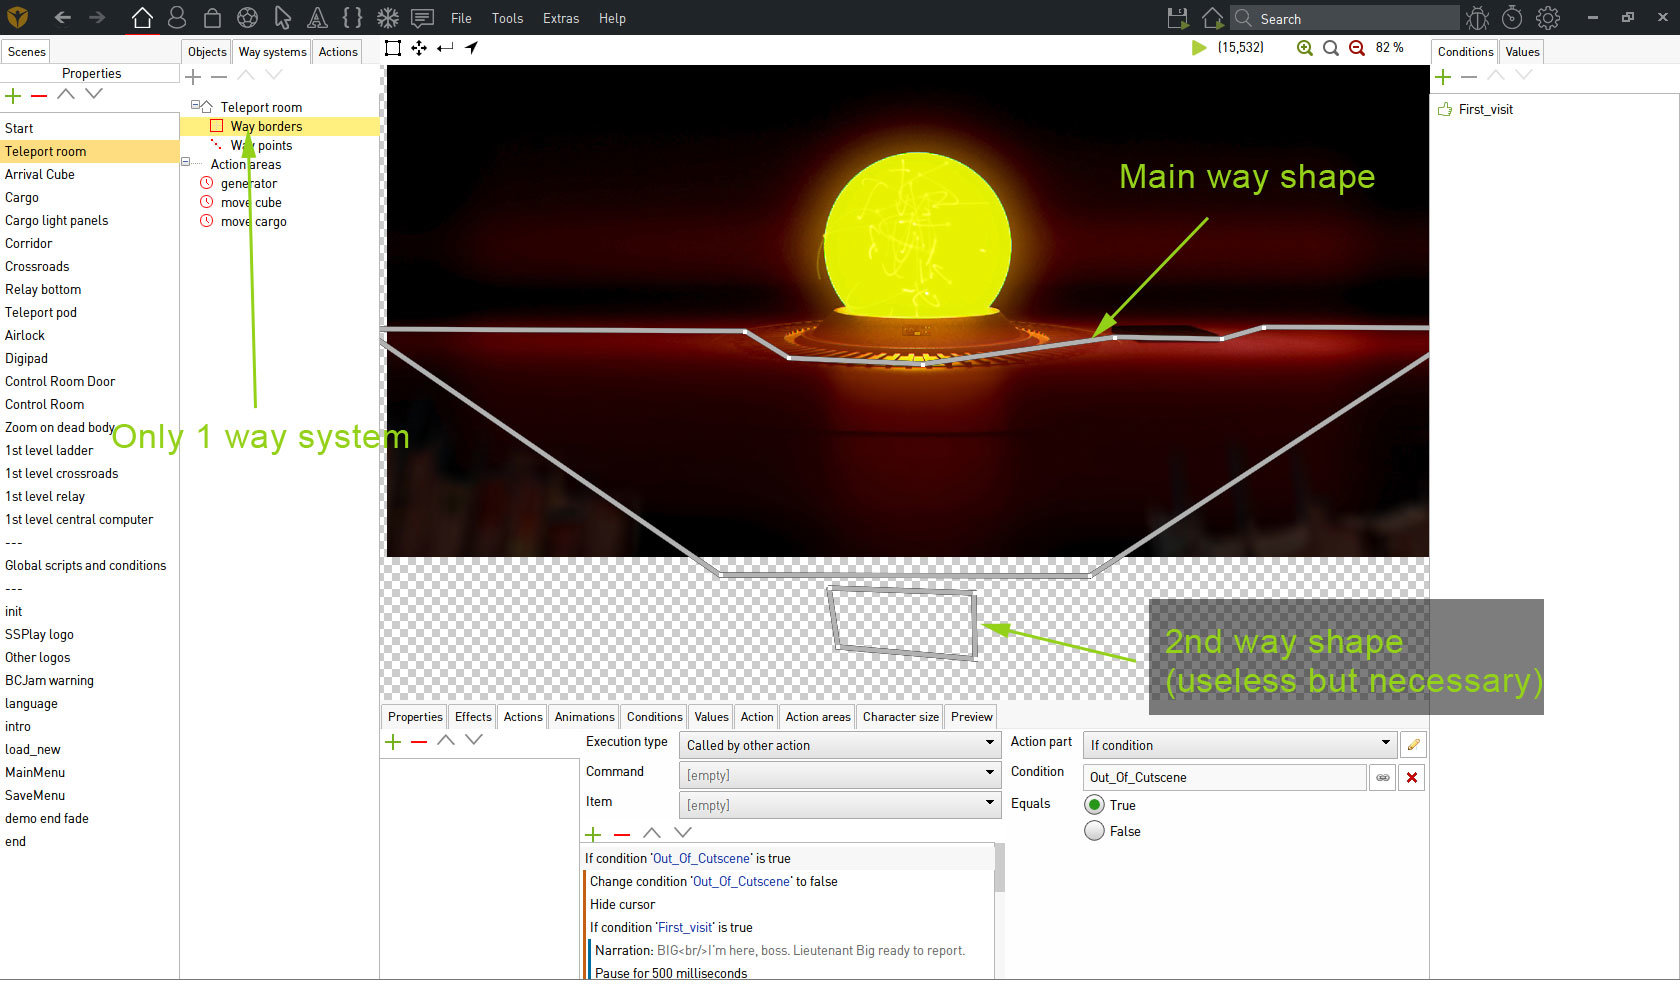Image resolution: width=1680 pixels, height=1007 pixels.
Task: Switch to the Way systems tab
Action: (x=272, y=52)
